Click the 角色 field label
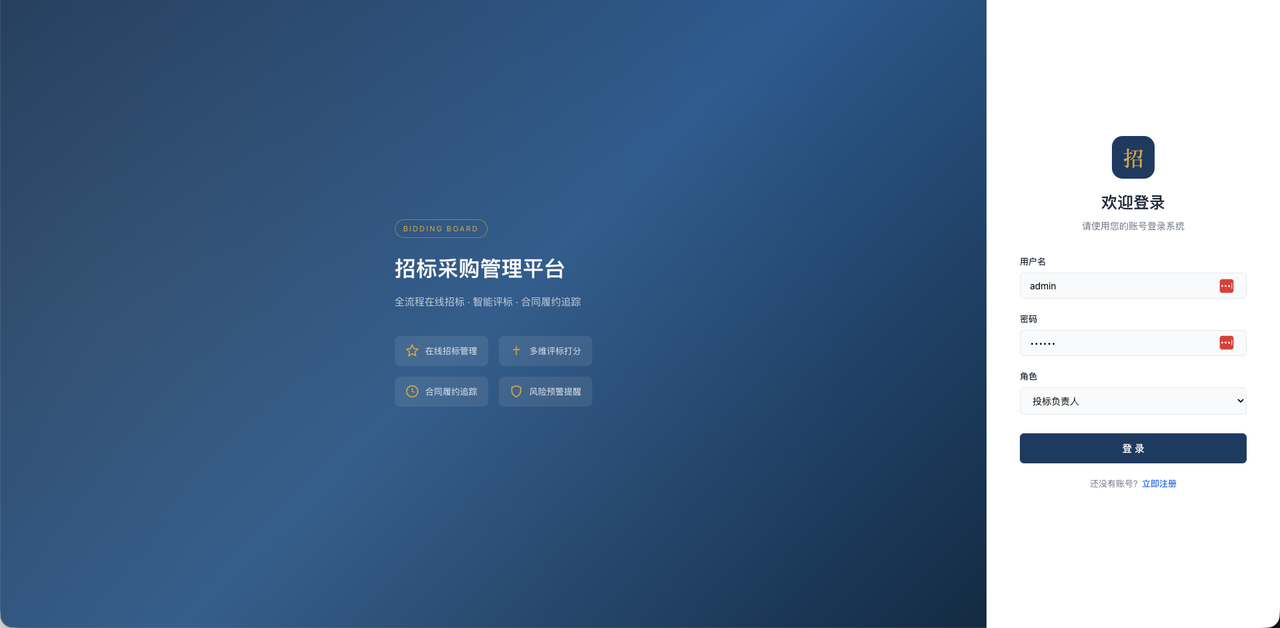This screenshot has width=1280, height=628. pyautogui.click(x=1028, y=377)
